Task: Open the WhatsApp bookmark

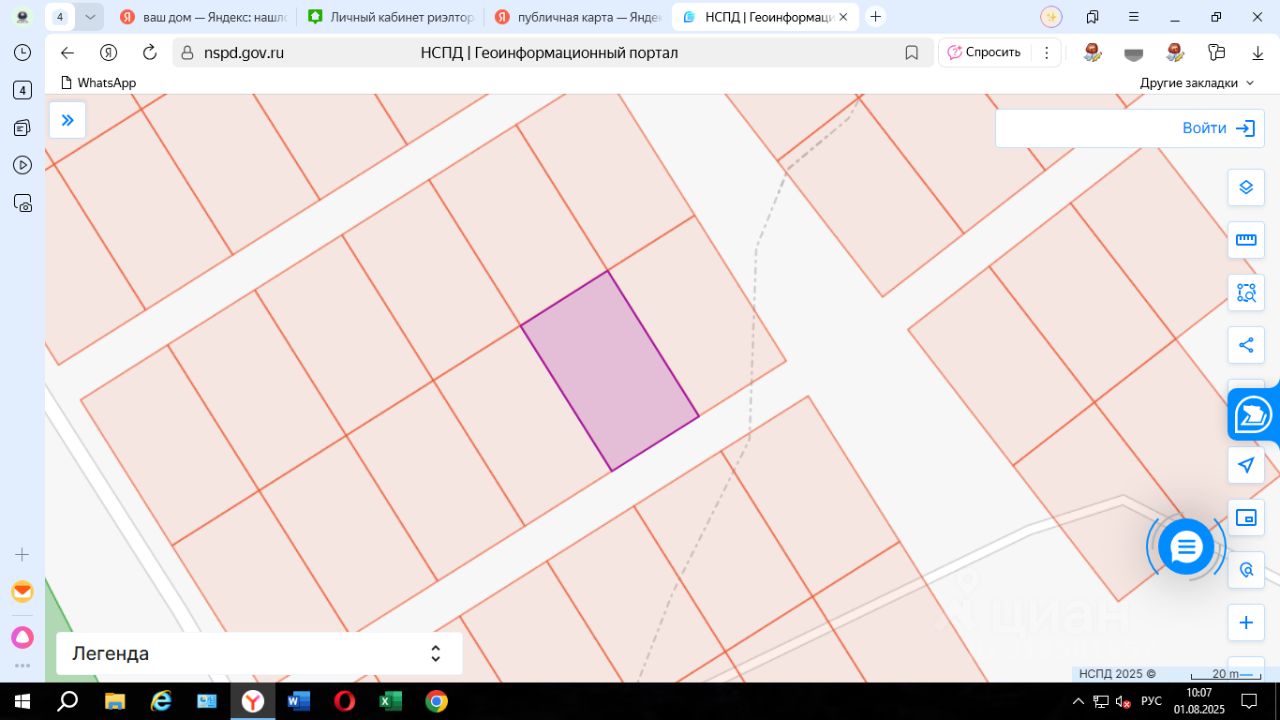Action: 98,83
